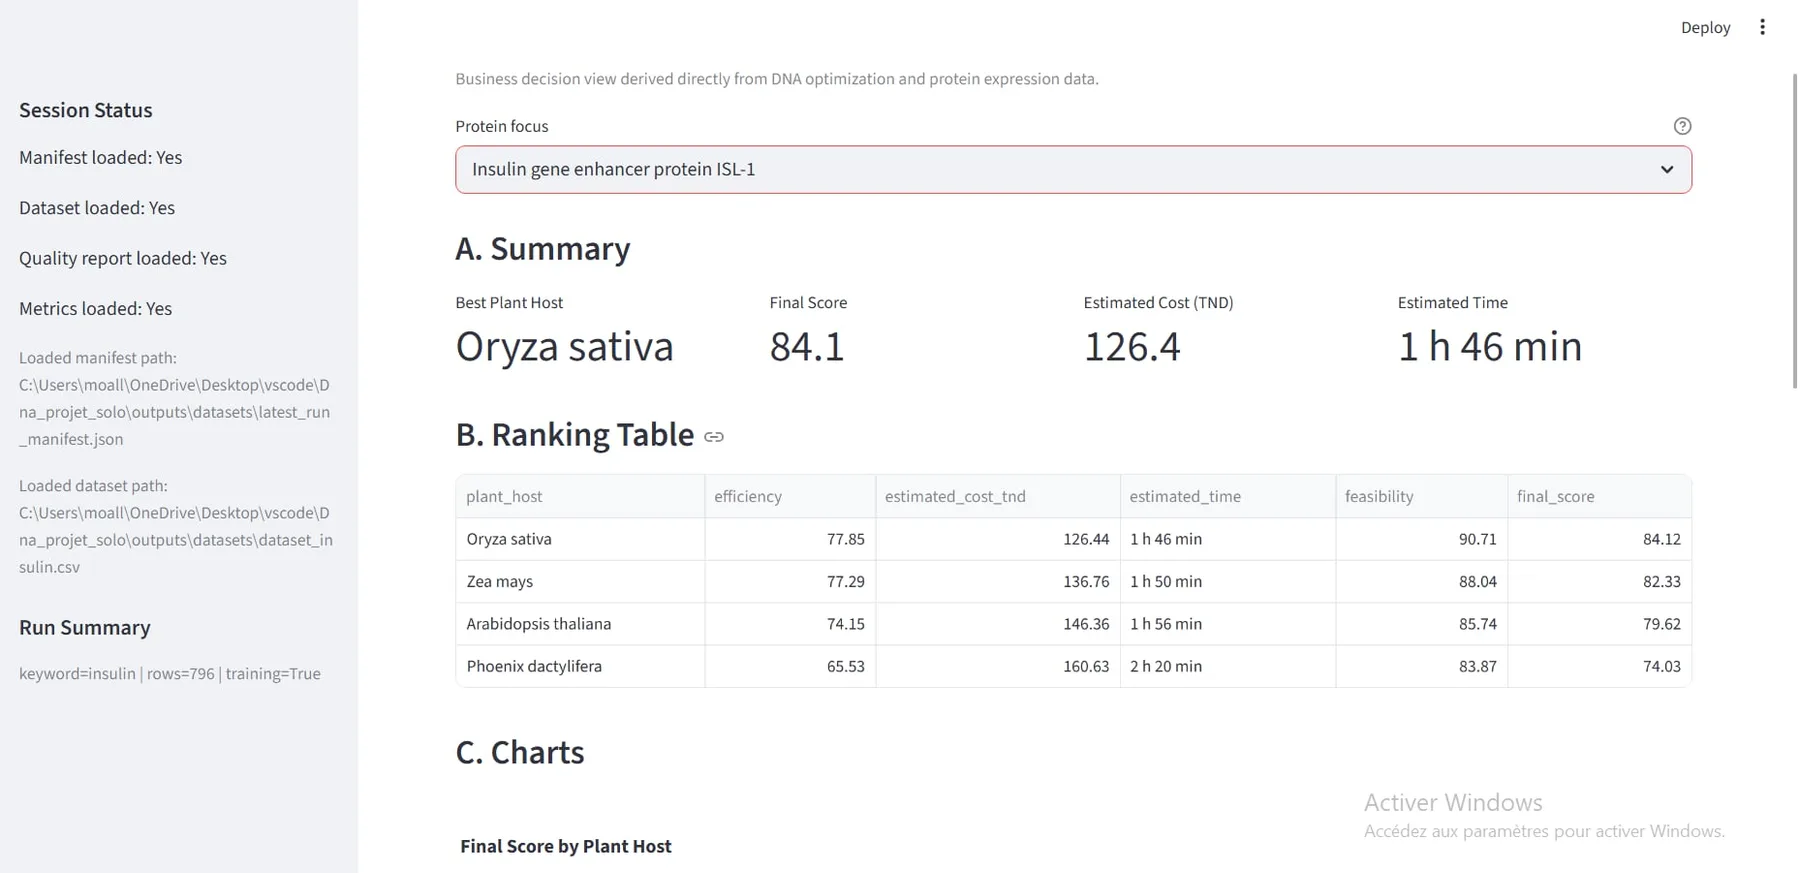The image size is (1800, 873).
Task: Sort table by efficiency column header
Action: (790, 496)
